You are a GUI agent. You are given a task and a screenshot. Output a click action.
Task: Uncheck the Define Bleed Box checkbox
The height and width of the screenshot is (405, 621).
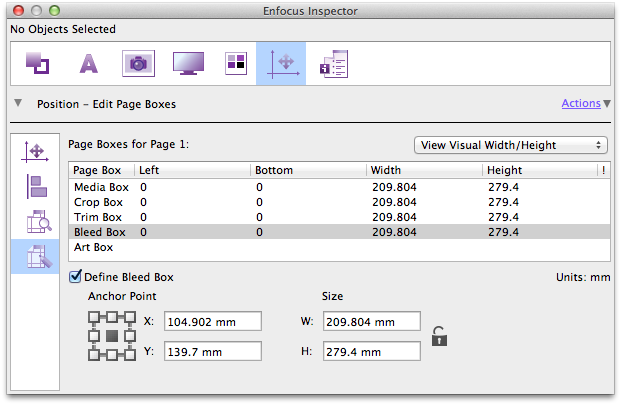75,276
